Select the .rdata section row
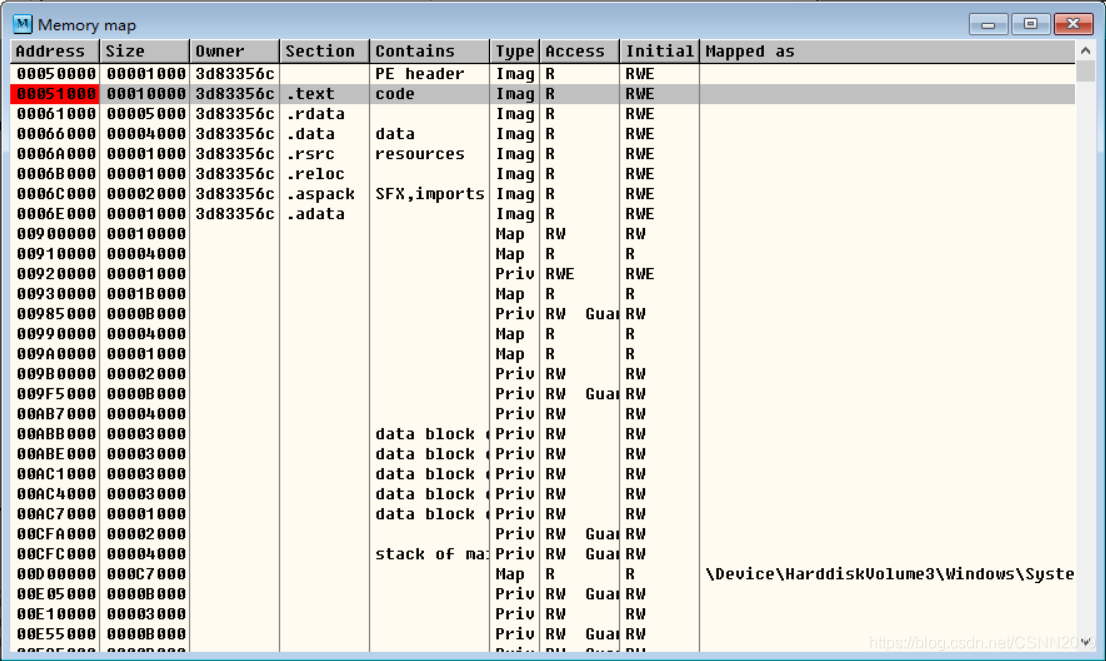Image resolution: width=1106 pixels, height=661 pixels. (542, 114)
